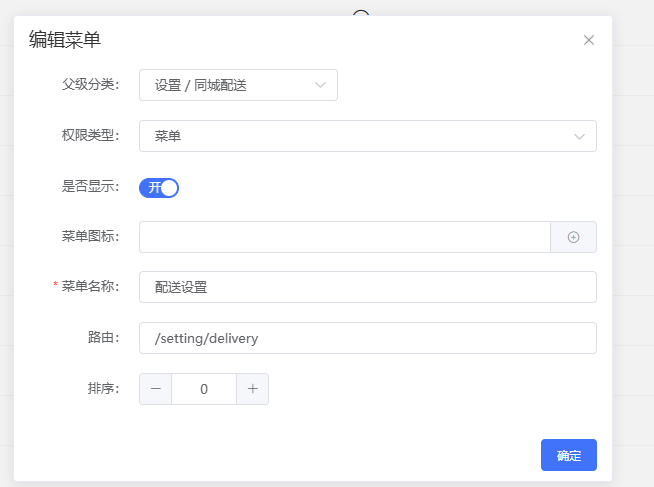654x487 pixels.
Task: Focus the empty 菜单图标 text field
Action: coord(344,237)
